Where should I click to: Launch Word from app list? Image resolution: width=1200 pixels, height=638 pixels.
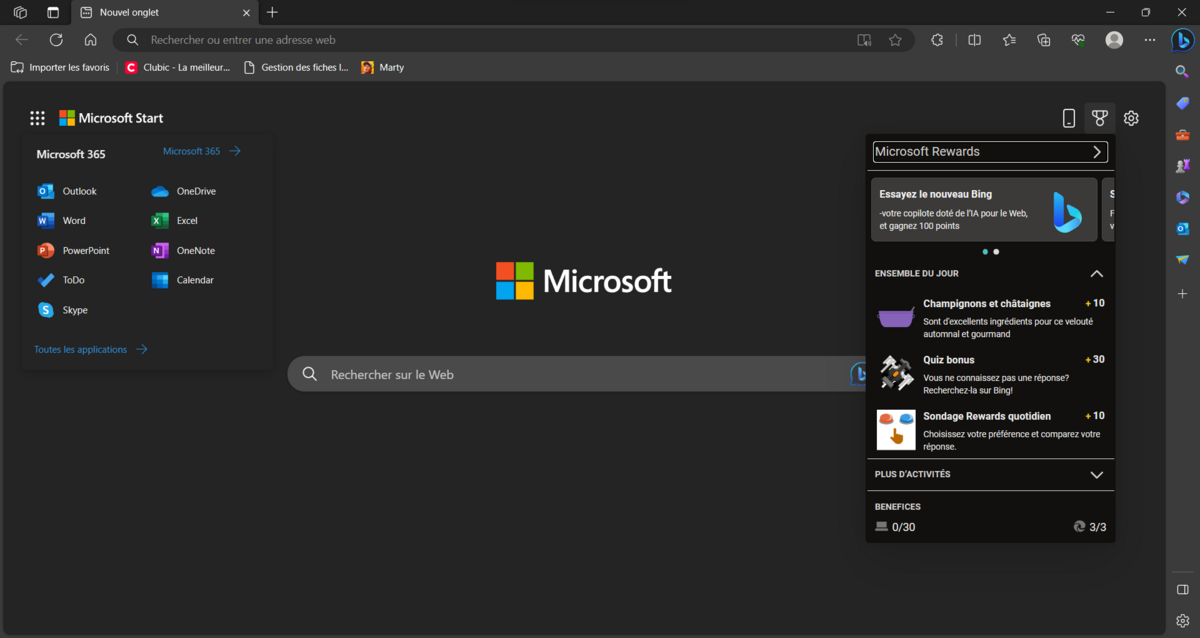61,221
